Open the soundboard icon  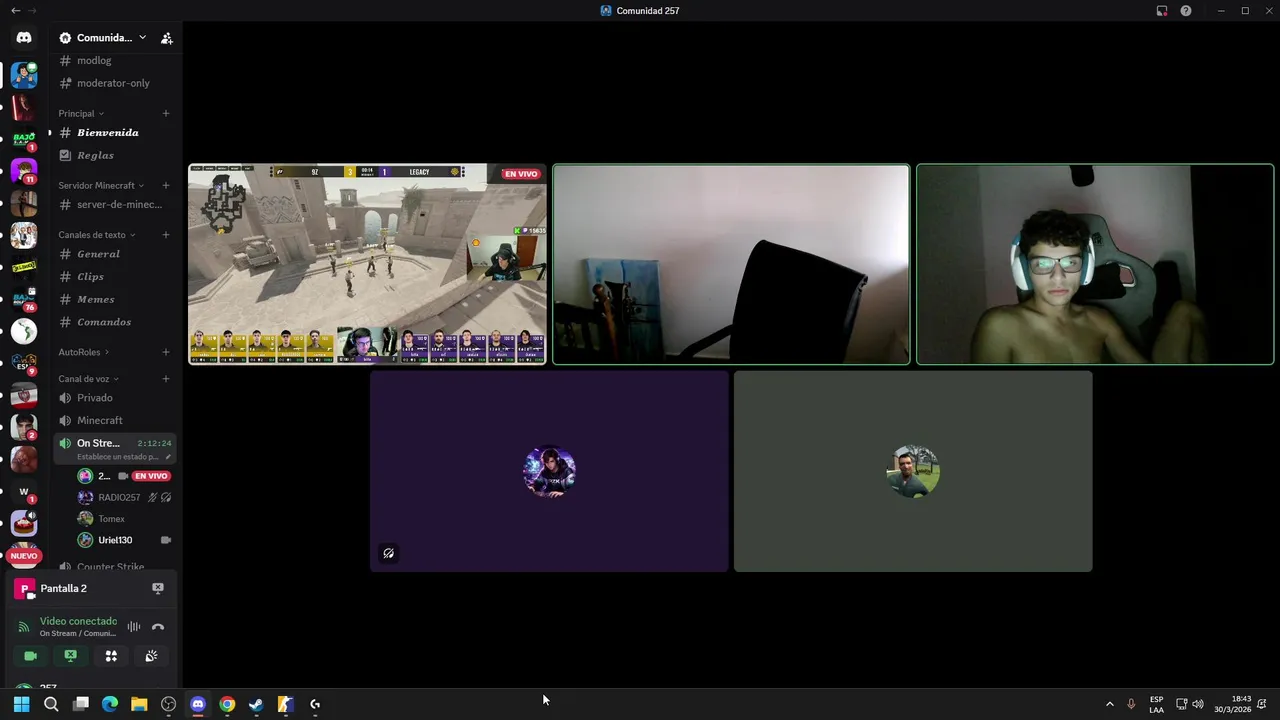click(x=151, y=656)
